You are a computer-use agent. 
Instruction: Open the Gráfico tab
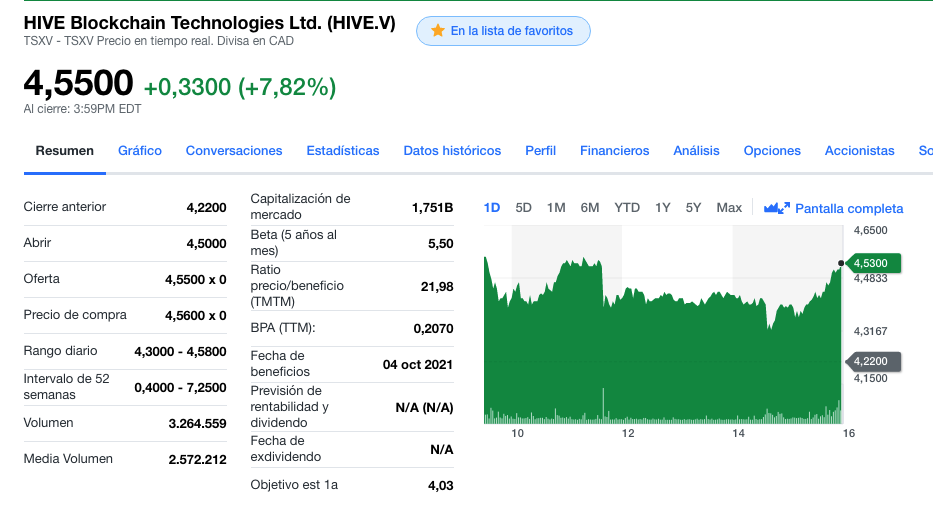140,151
